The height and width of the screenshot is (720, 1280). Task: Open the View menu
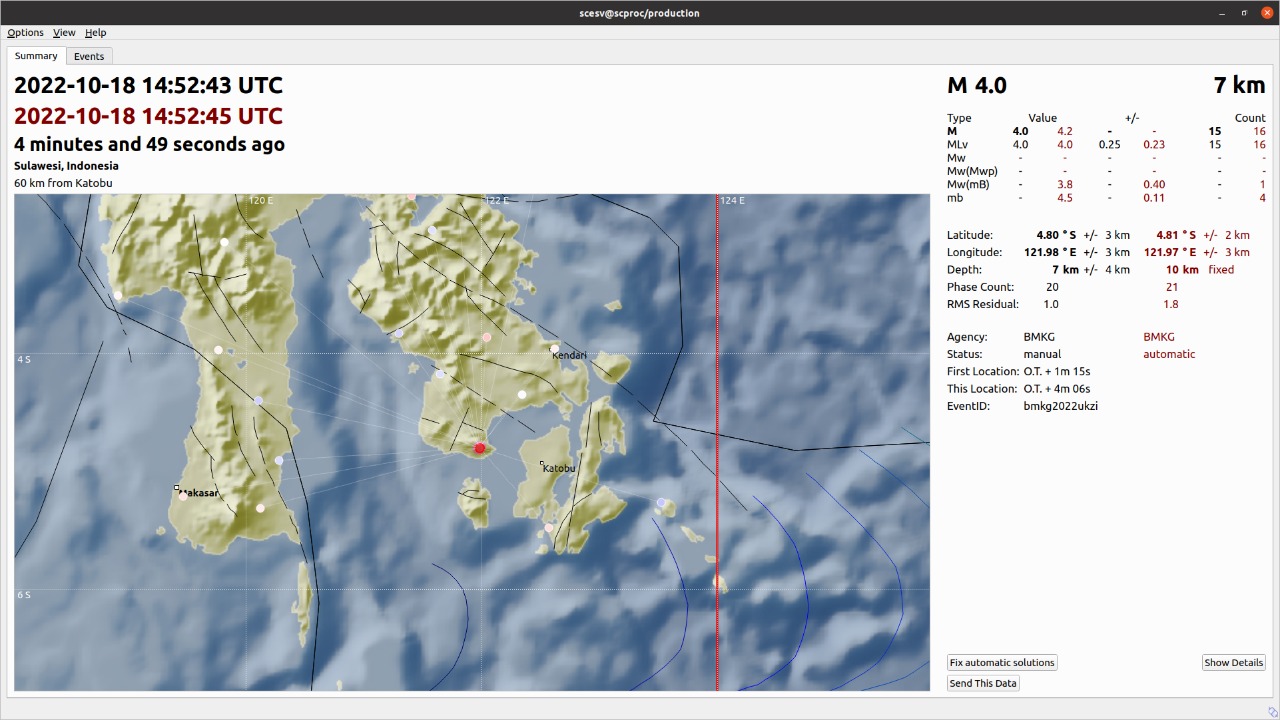64,33
